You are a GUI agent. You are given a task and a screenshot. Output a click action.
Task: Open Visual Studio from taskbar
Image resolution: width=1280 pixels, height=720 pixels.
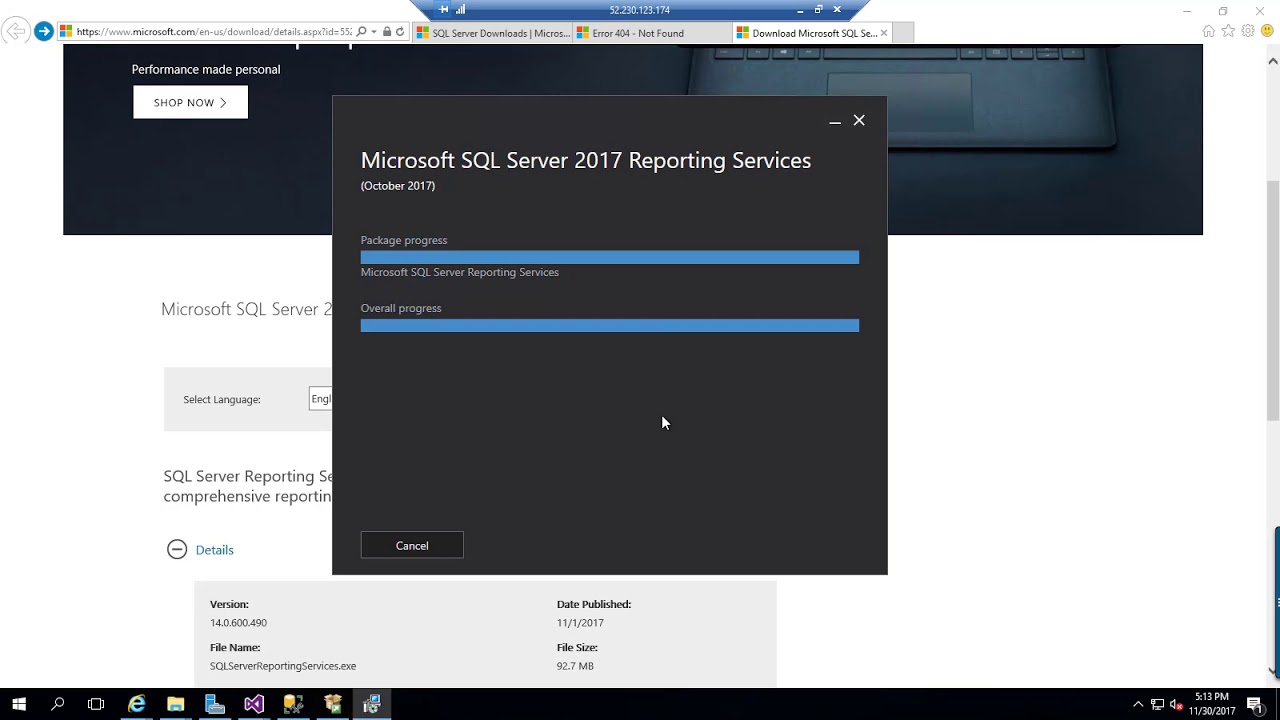[254, 704]
